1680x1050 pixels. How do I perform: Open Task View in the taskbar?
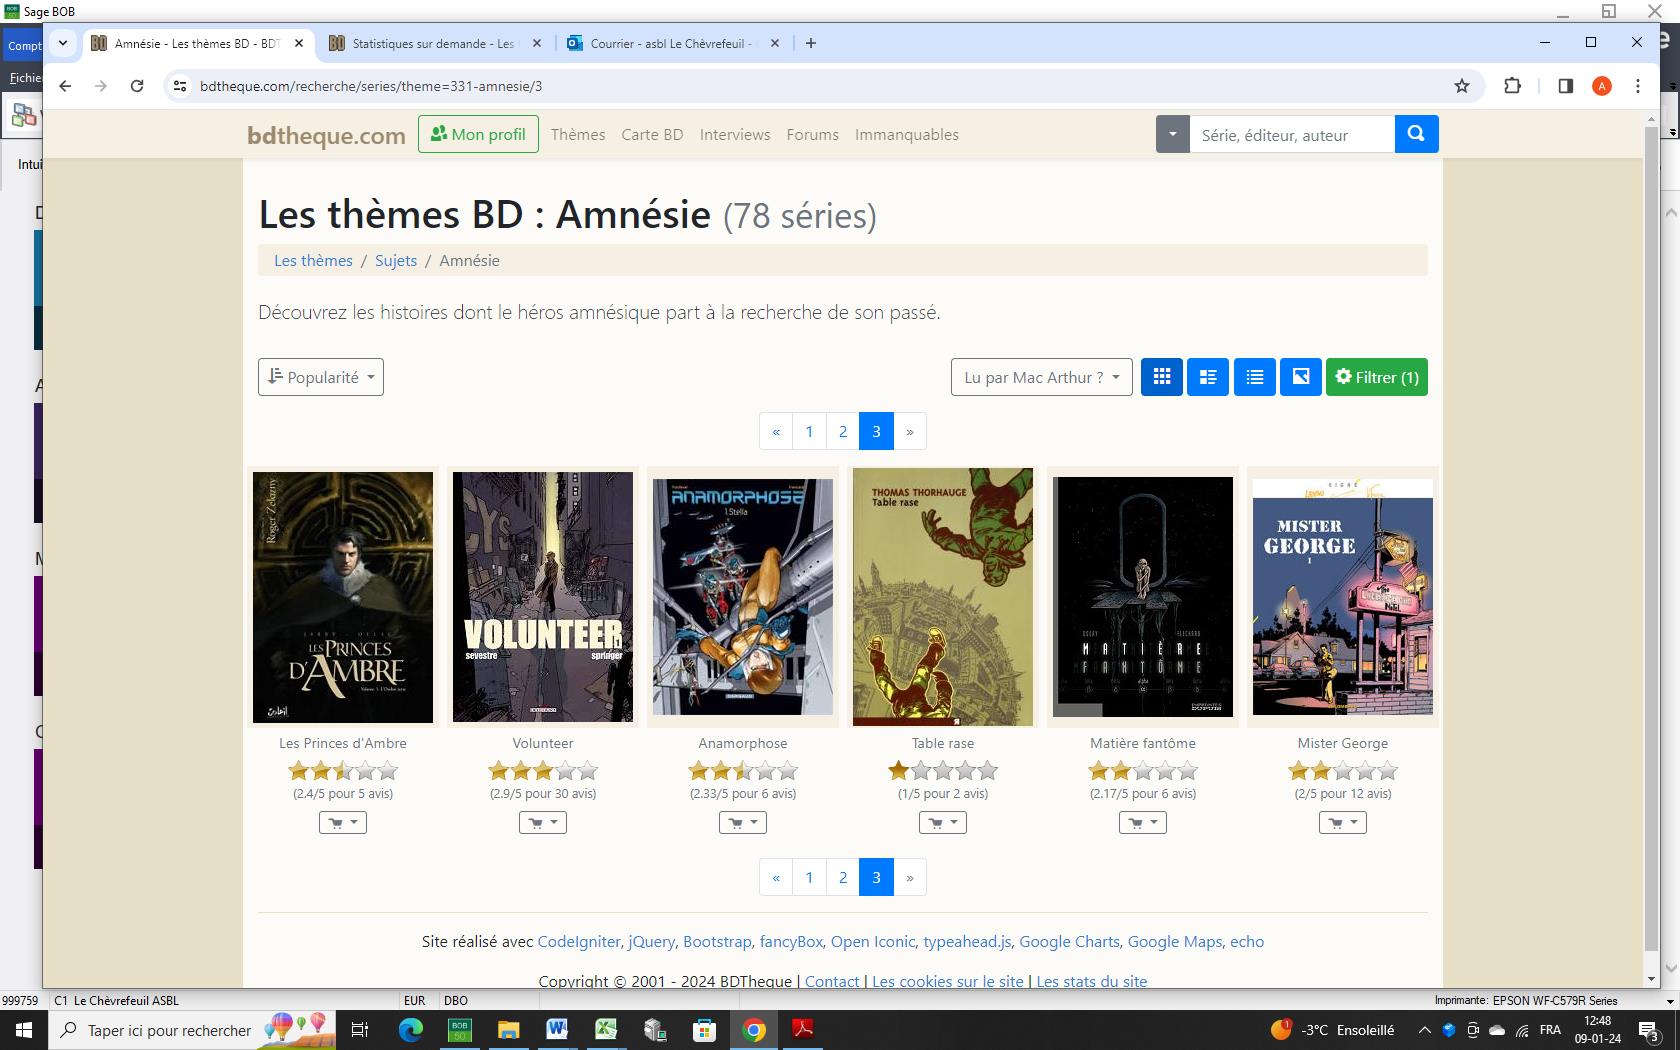[x=360, y=1030]
